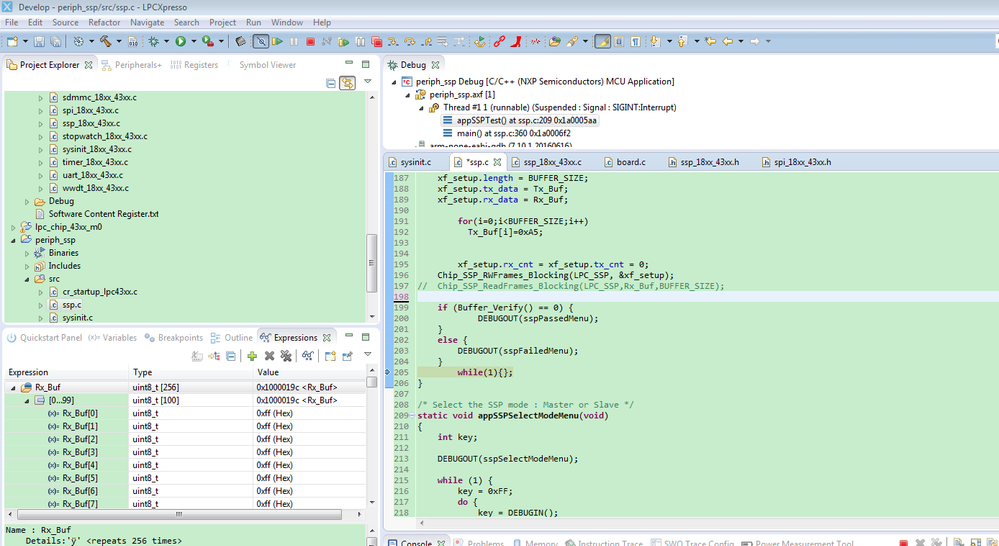The width and height of the screenshot is (999, 546).
Task: Collapse the Rx_Buf expression tree node
Action: pos(14,387)
